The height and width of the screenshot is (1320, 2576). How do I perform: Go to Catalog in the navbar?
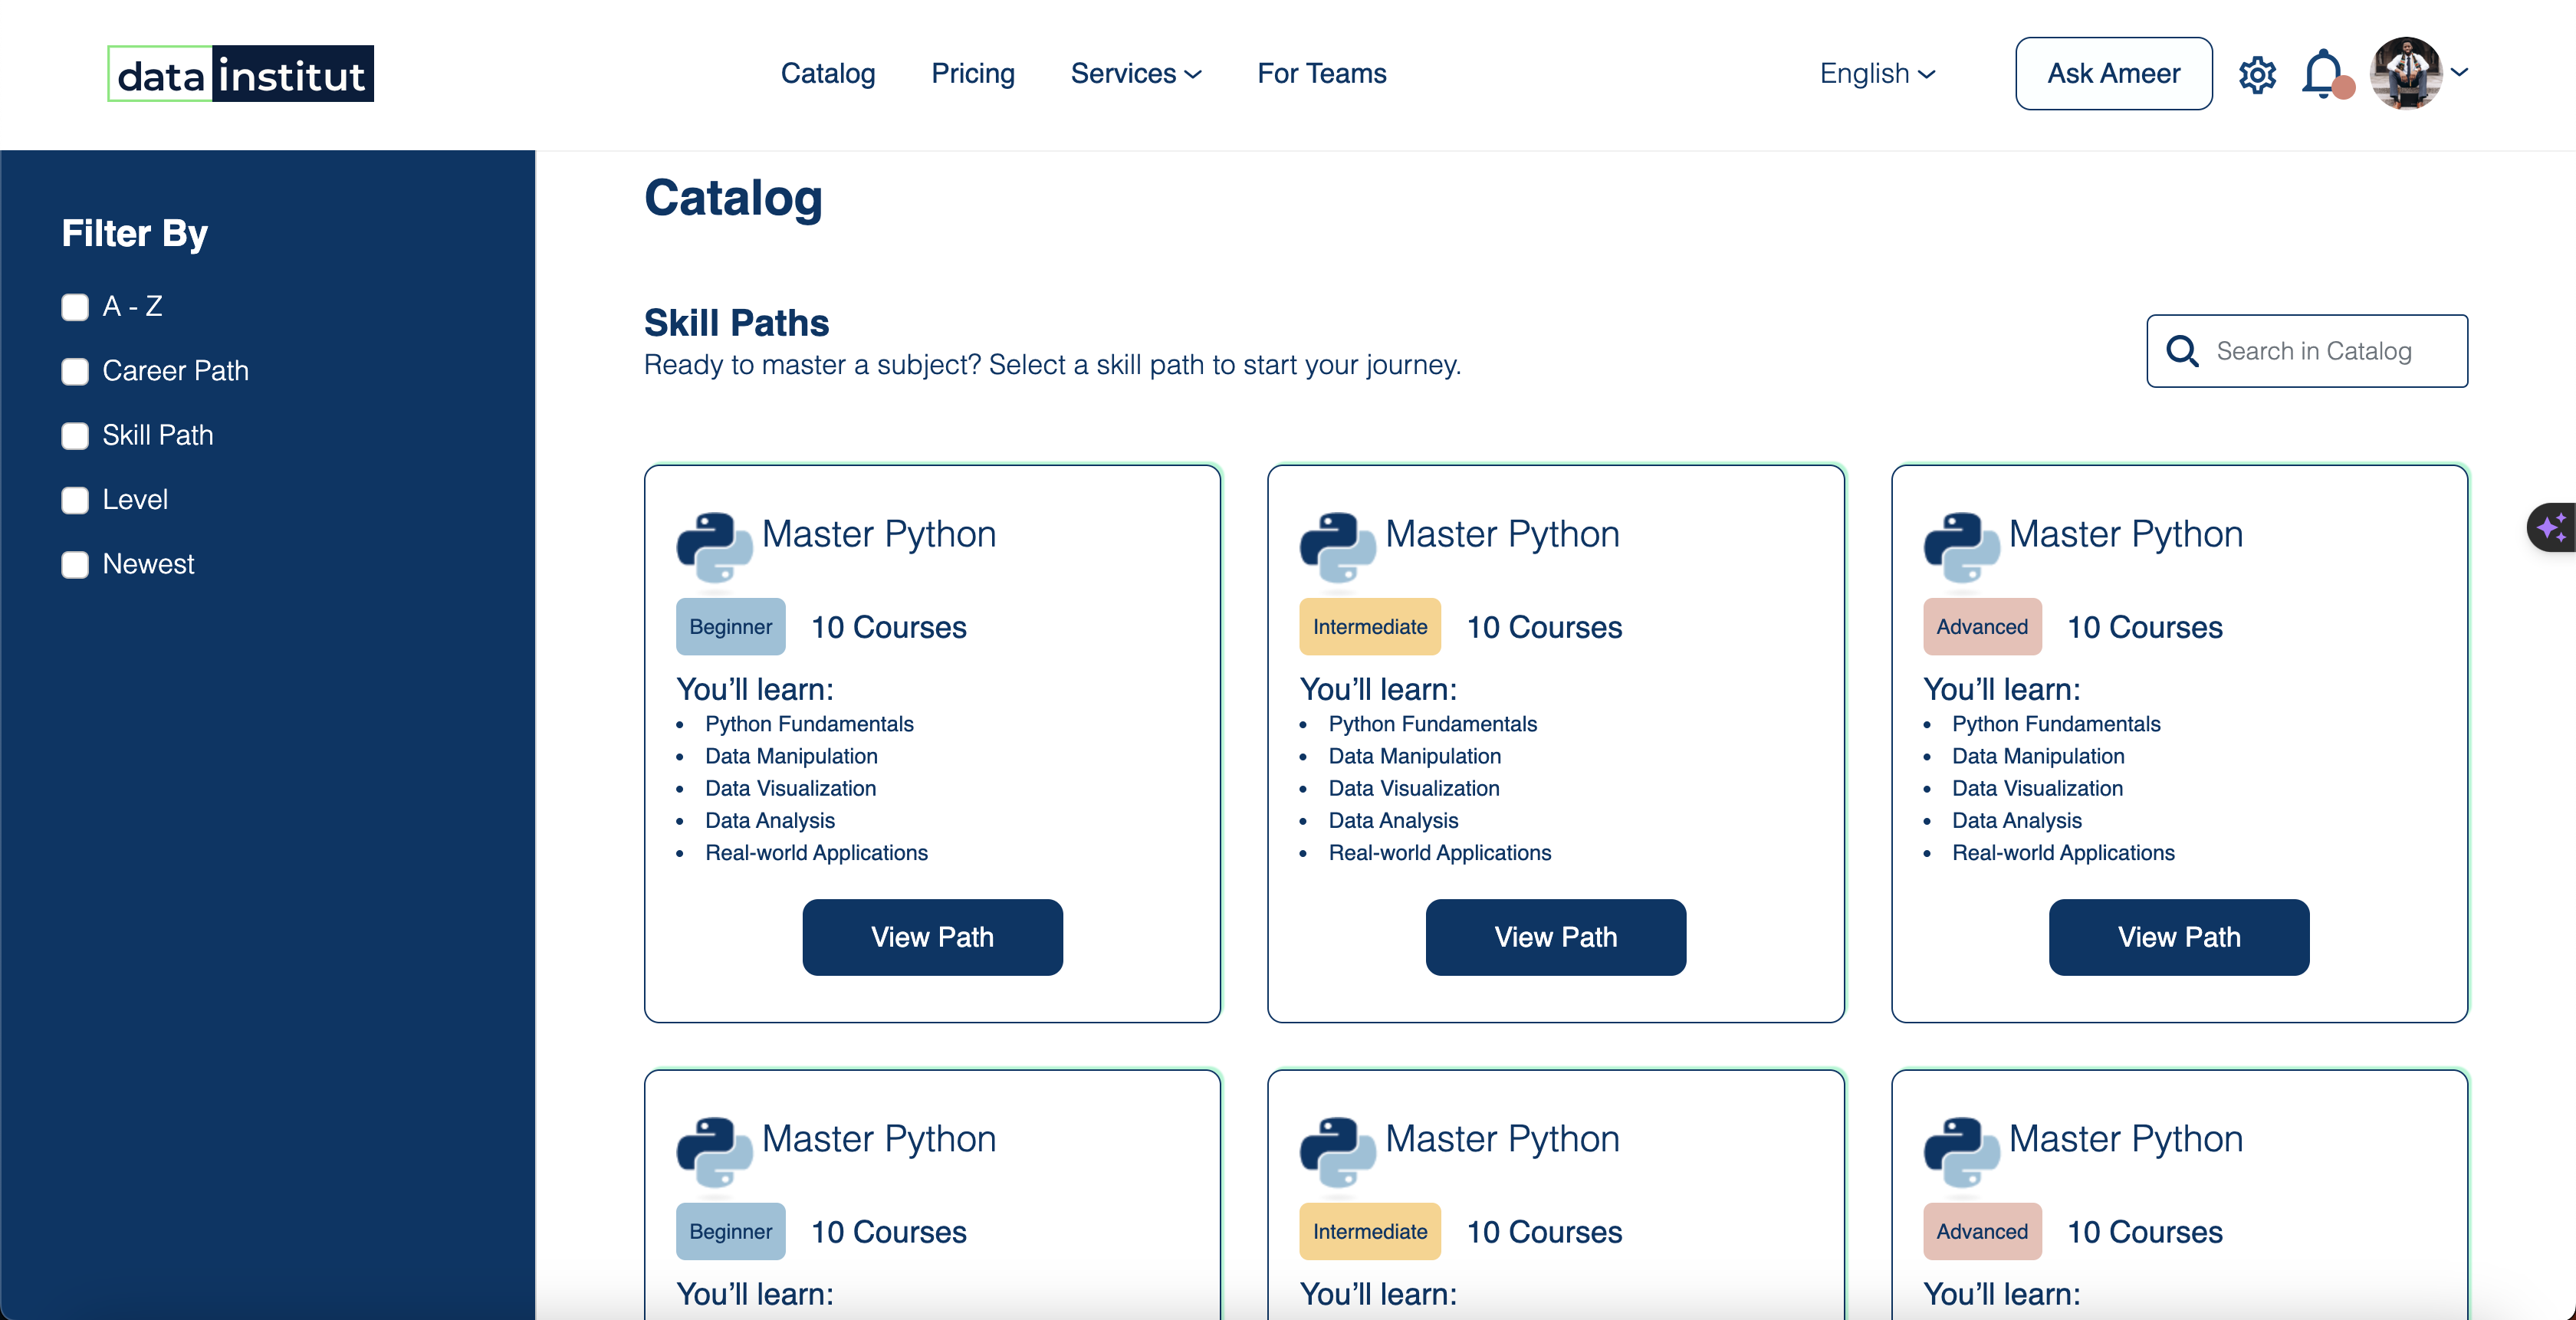coord(828,74)
